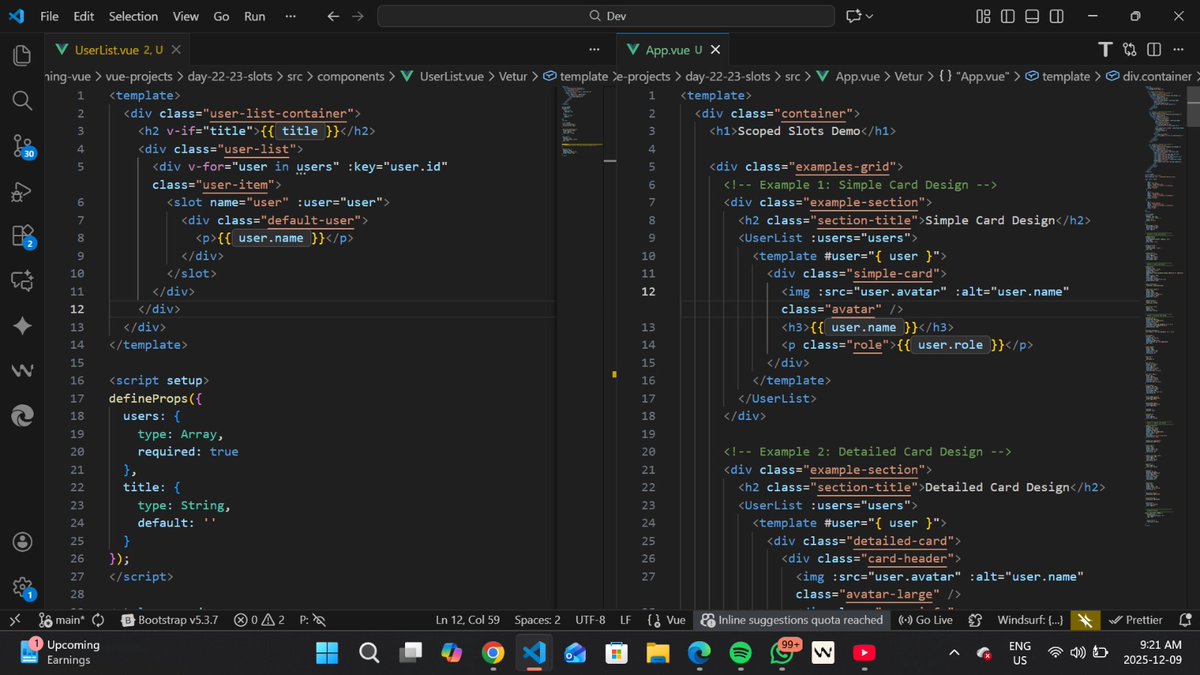This screenshot has width=1200, height=675.
Task: Open the Run menu
Action: click(255, 16)
